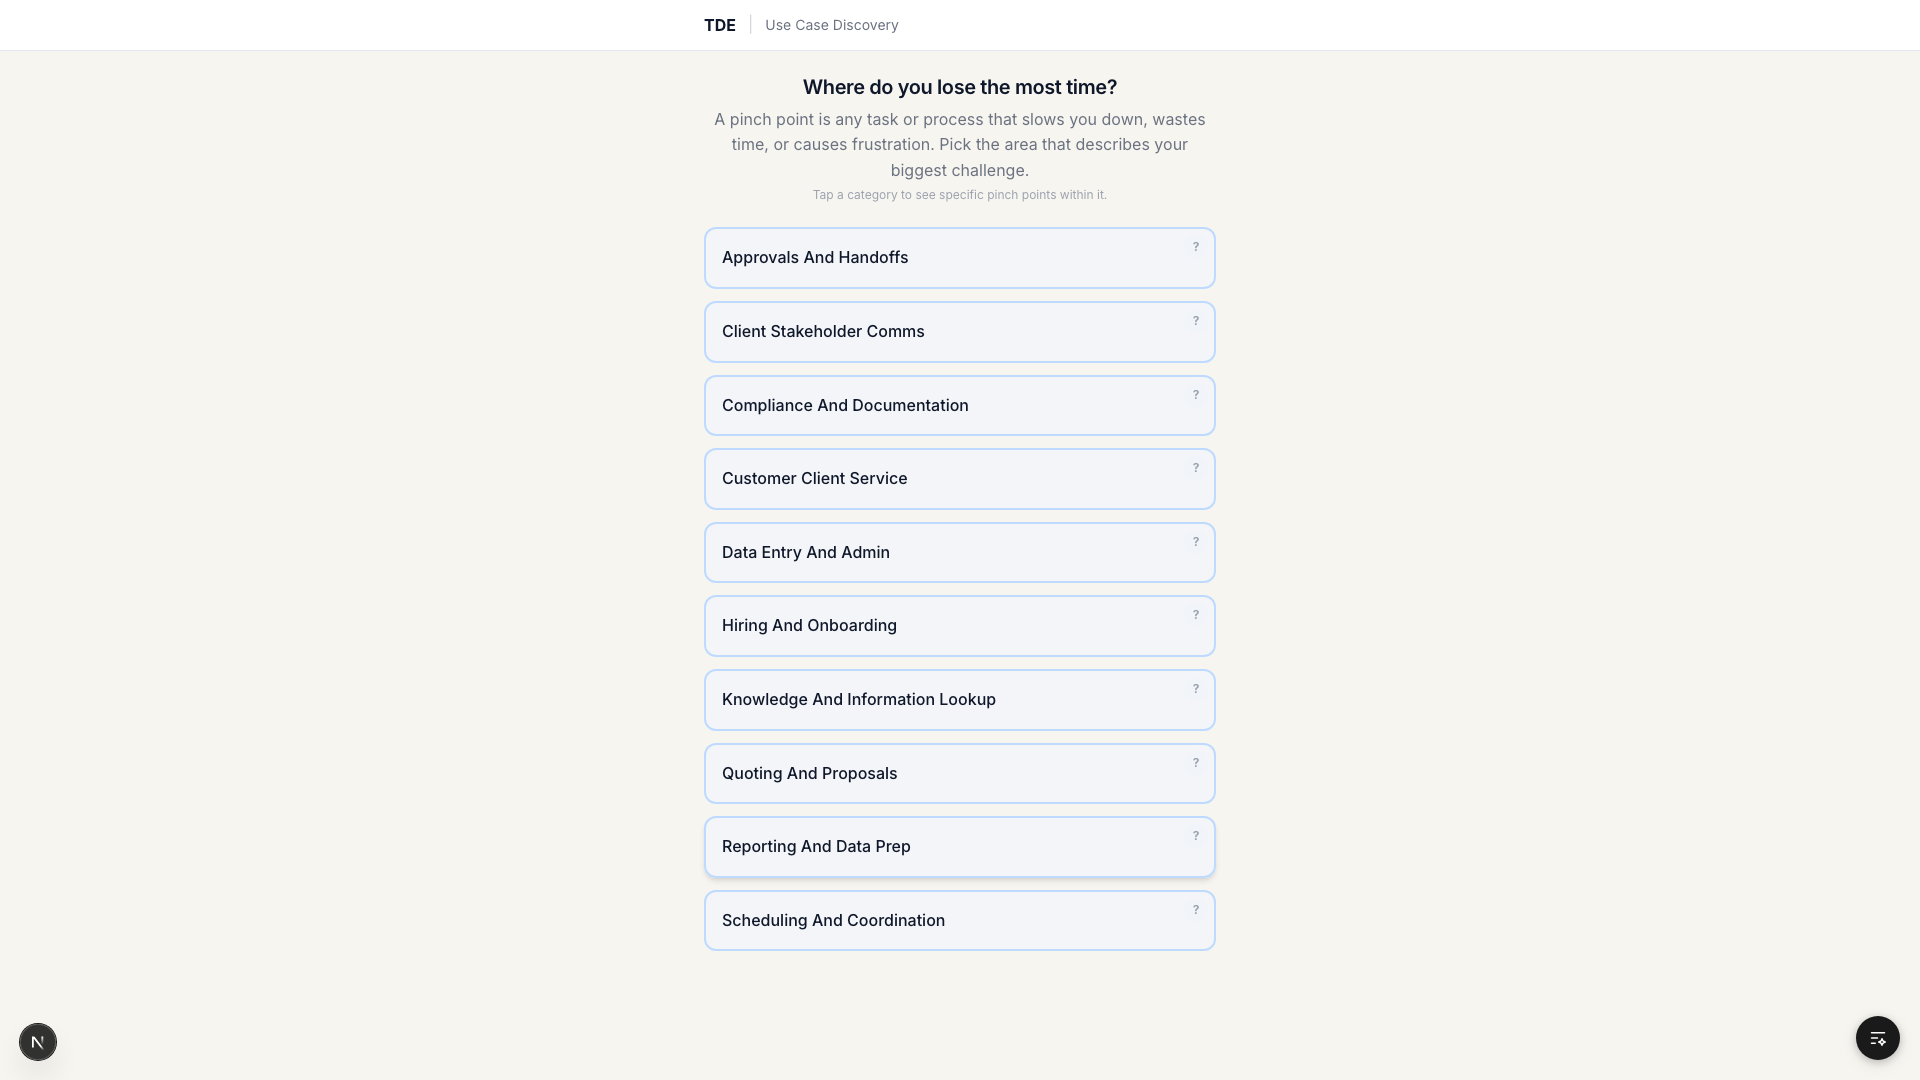The width and height of the screenshot is (1920, 1080).
Task: Pick the Scheduling And Coordination category
Action: pyautogui.click(x=959, y=921)
